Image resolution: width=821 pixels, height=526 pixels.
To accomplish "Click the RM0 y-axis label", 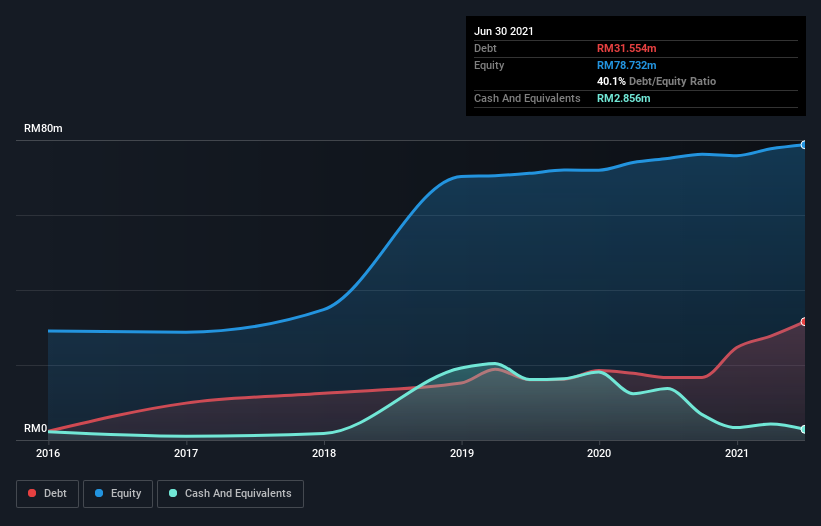I will 36,429.
